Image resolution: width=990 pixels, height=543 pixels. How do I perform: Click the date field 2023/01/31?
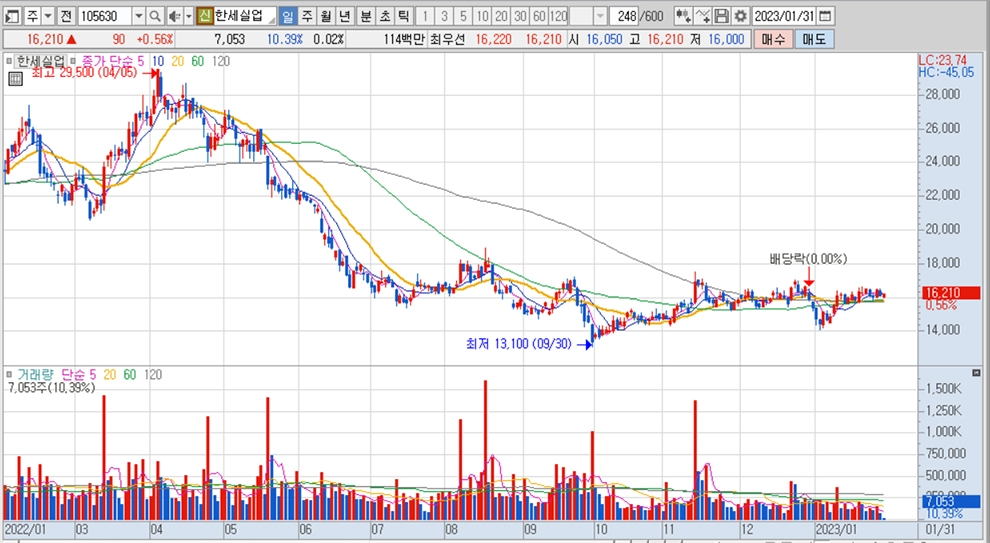784,16
